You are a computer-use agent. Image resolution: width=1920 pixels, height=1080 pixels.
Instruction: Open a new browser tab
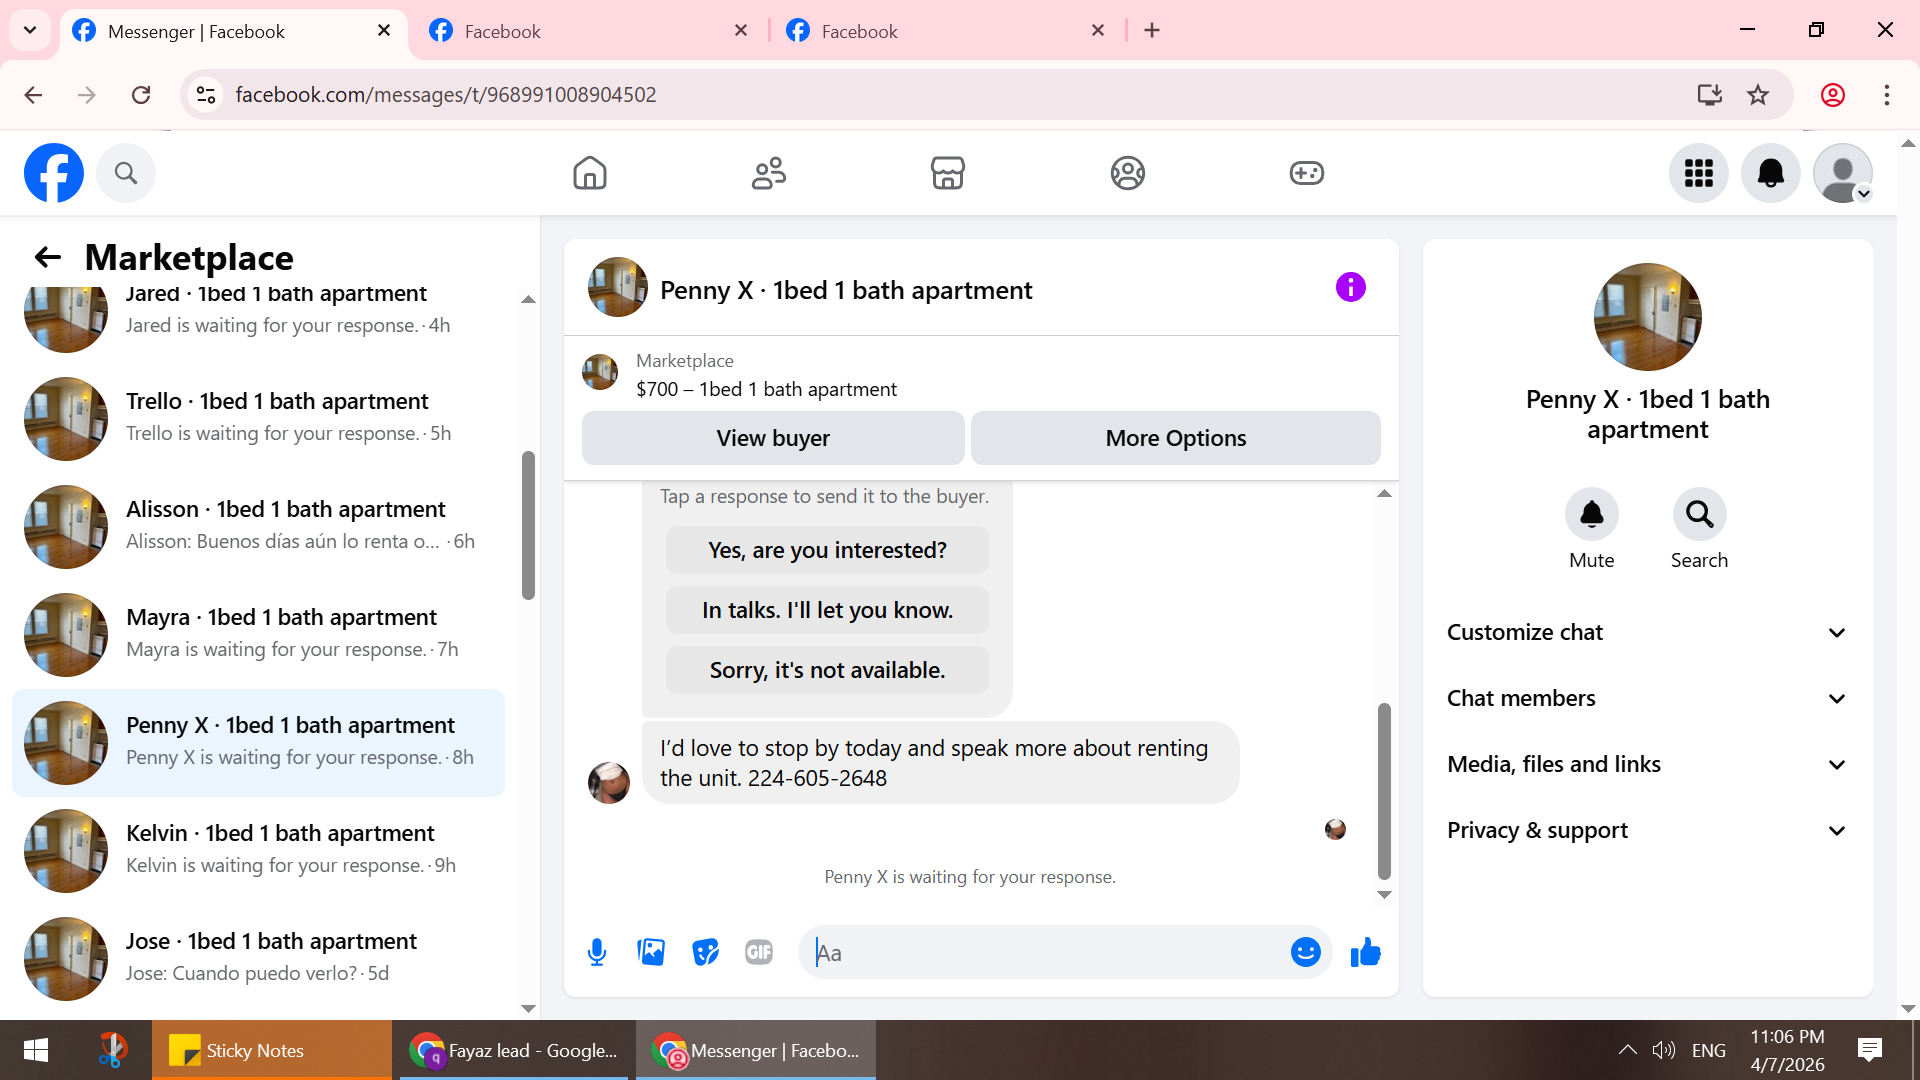pyautogui.click(x=1152, y=31)
